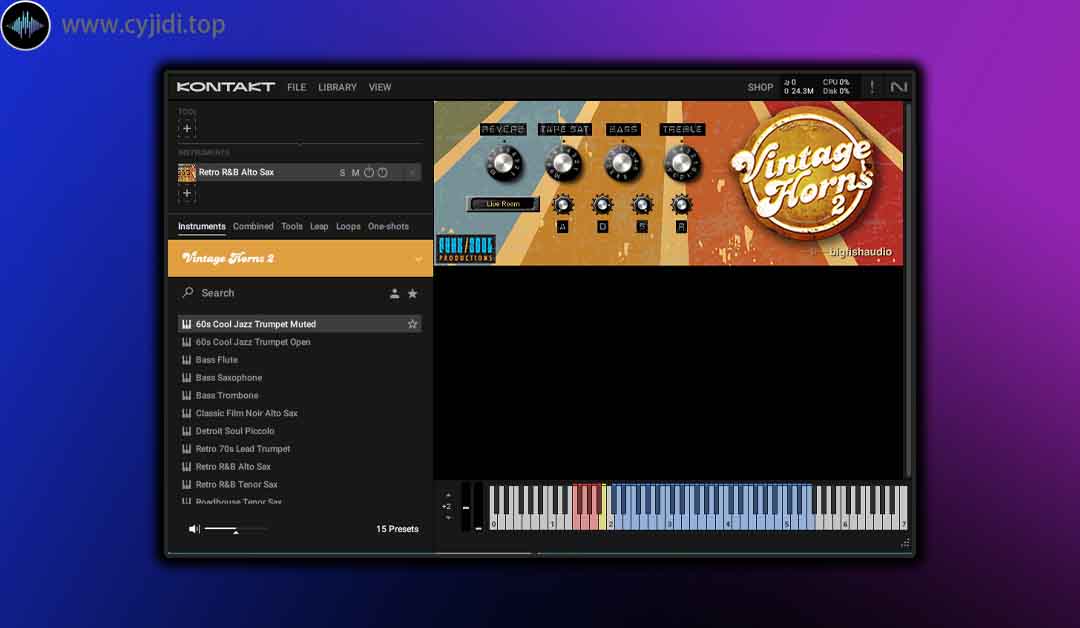Switch to the One-shots tab

click(388, 226)
